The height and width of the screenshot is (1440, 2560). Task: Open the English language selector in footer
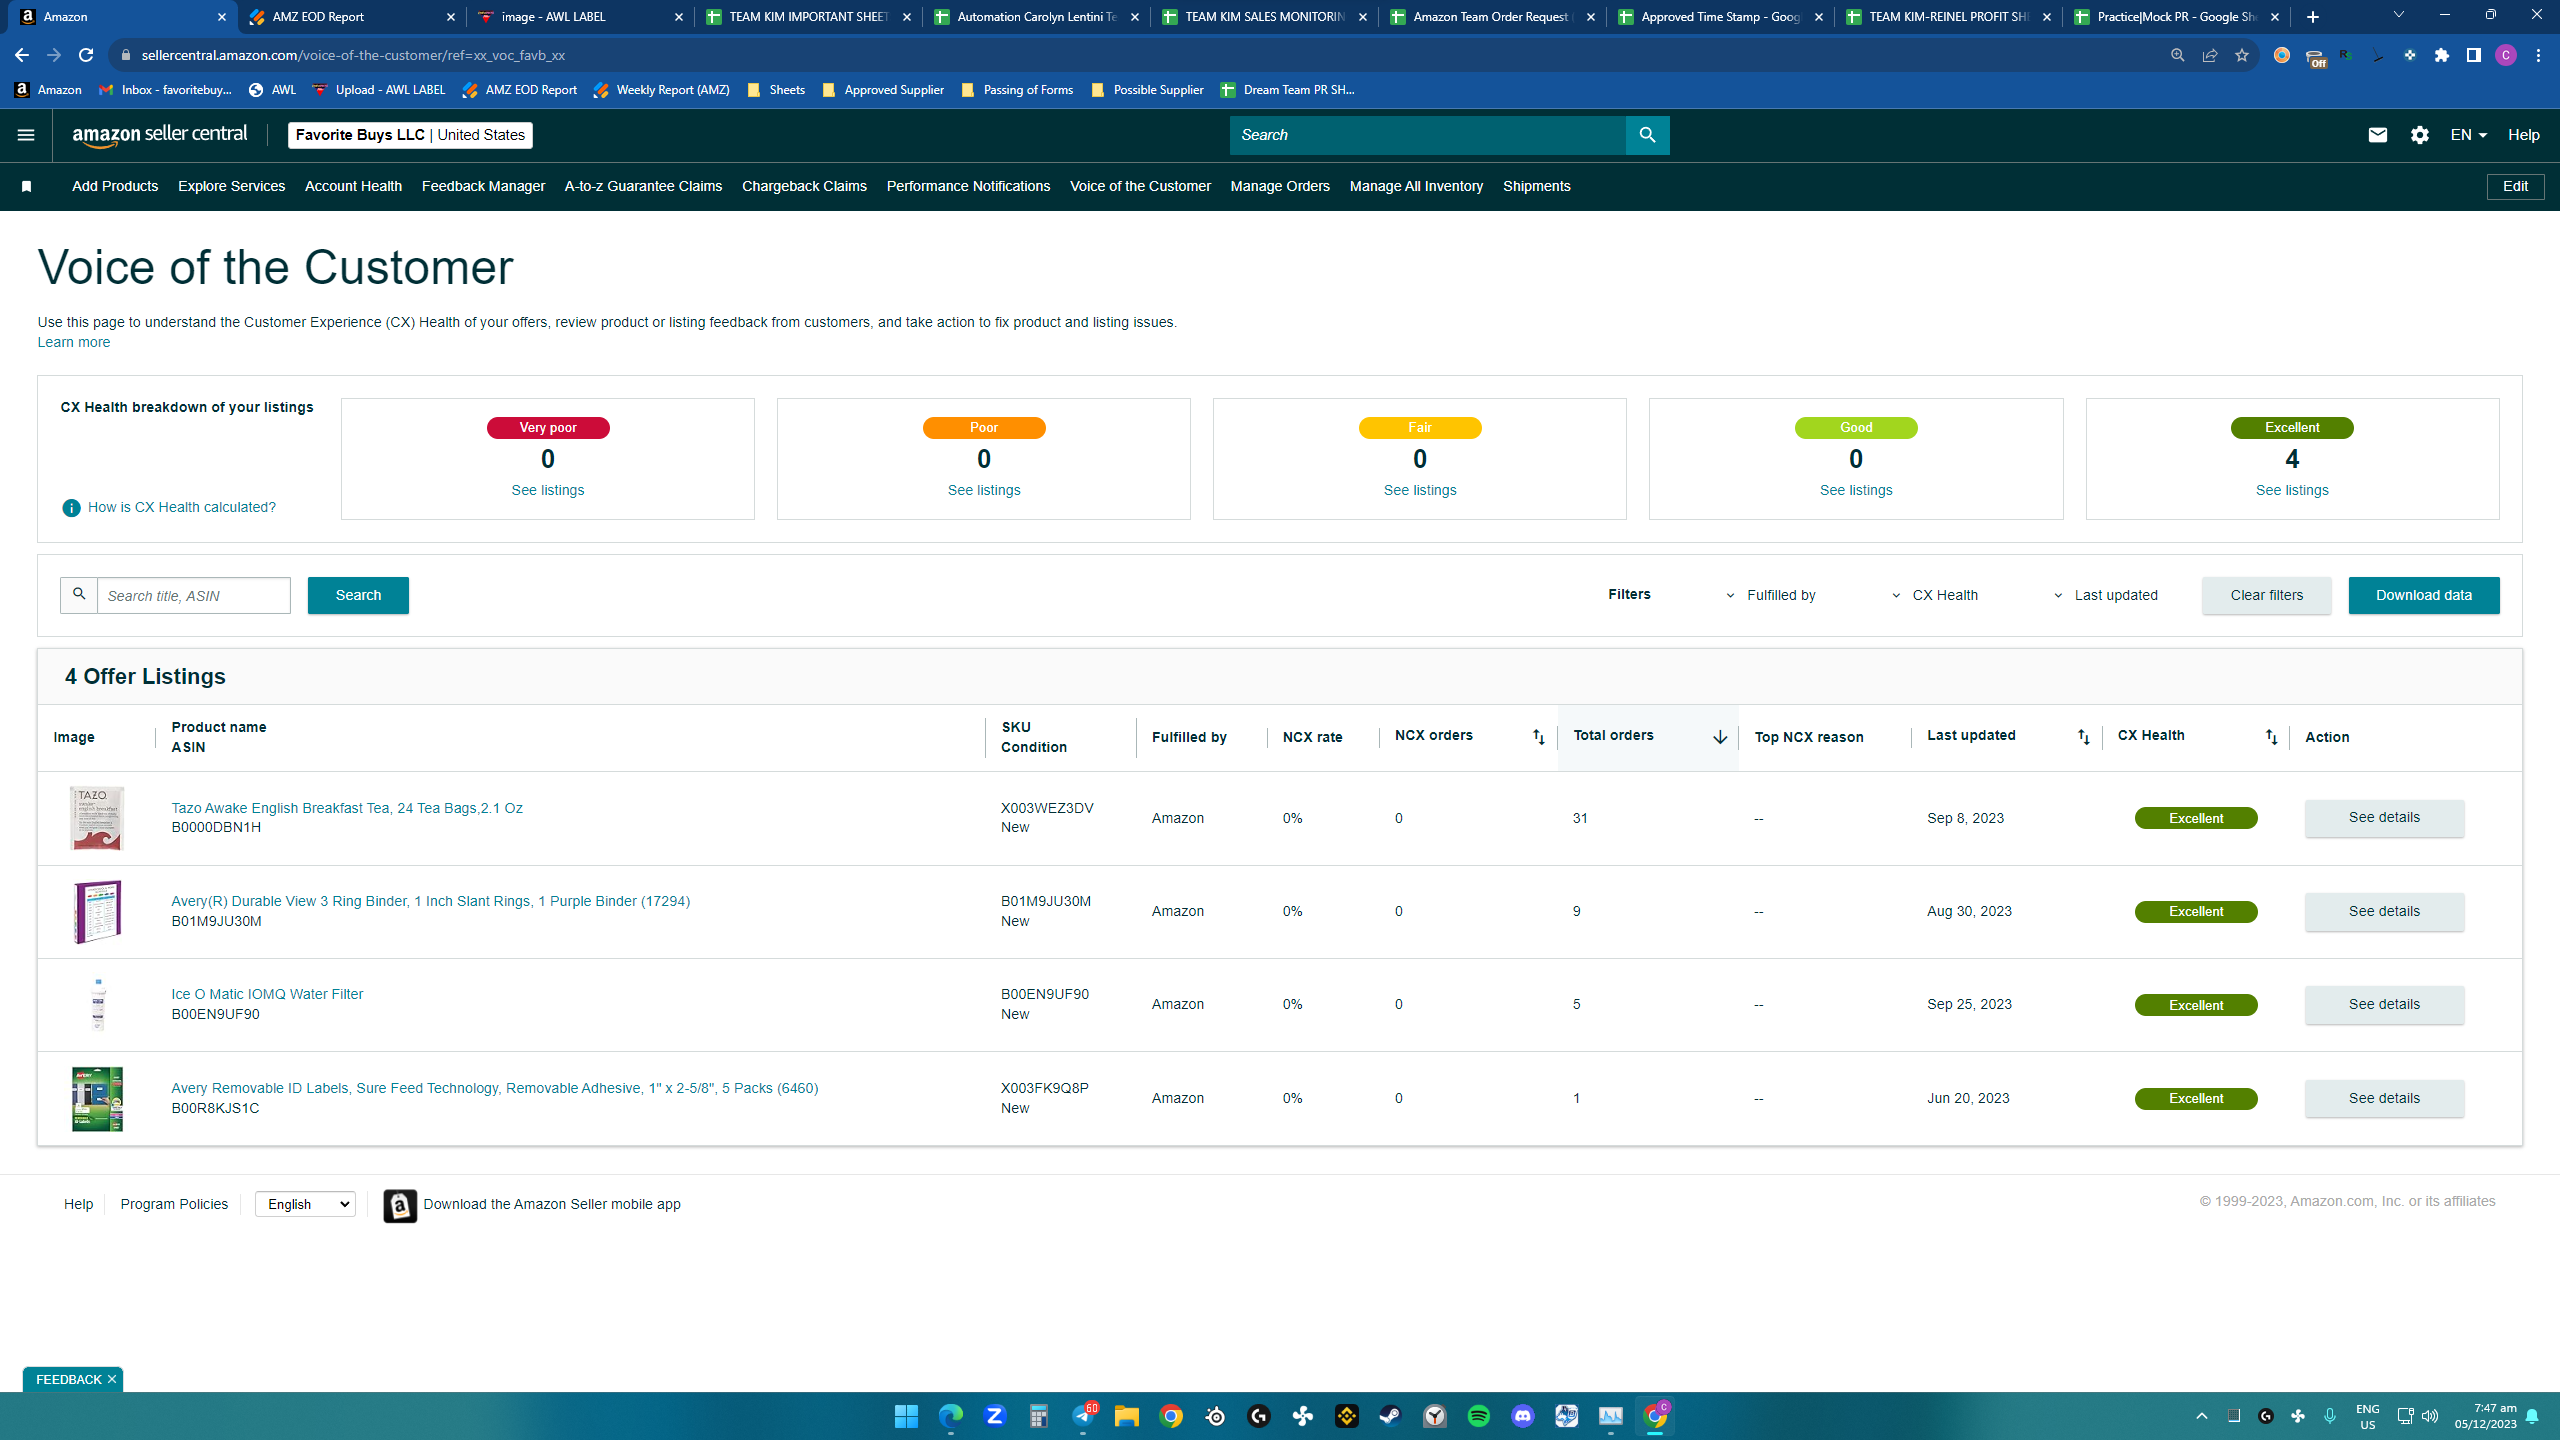[x=305, y=1204]
